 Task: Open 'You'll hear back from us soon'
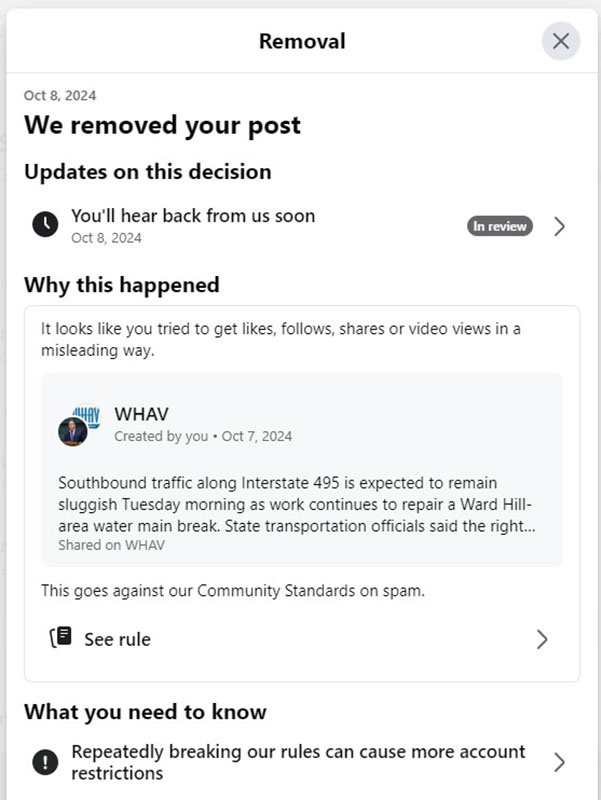[193, 216]
